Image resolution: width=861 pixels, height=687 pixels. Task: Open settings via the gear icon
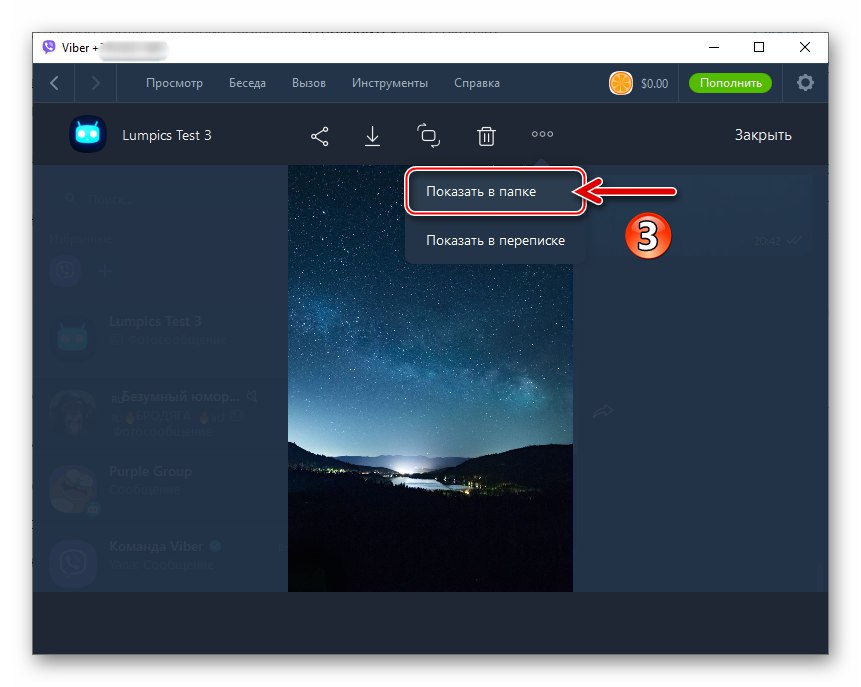coord(805,83)
